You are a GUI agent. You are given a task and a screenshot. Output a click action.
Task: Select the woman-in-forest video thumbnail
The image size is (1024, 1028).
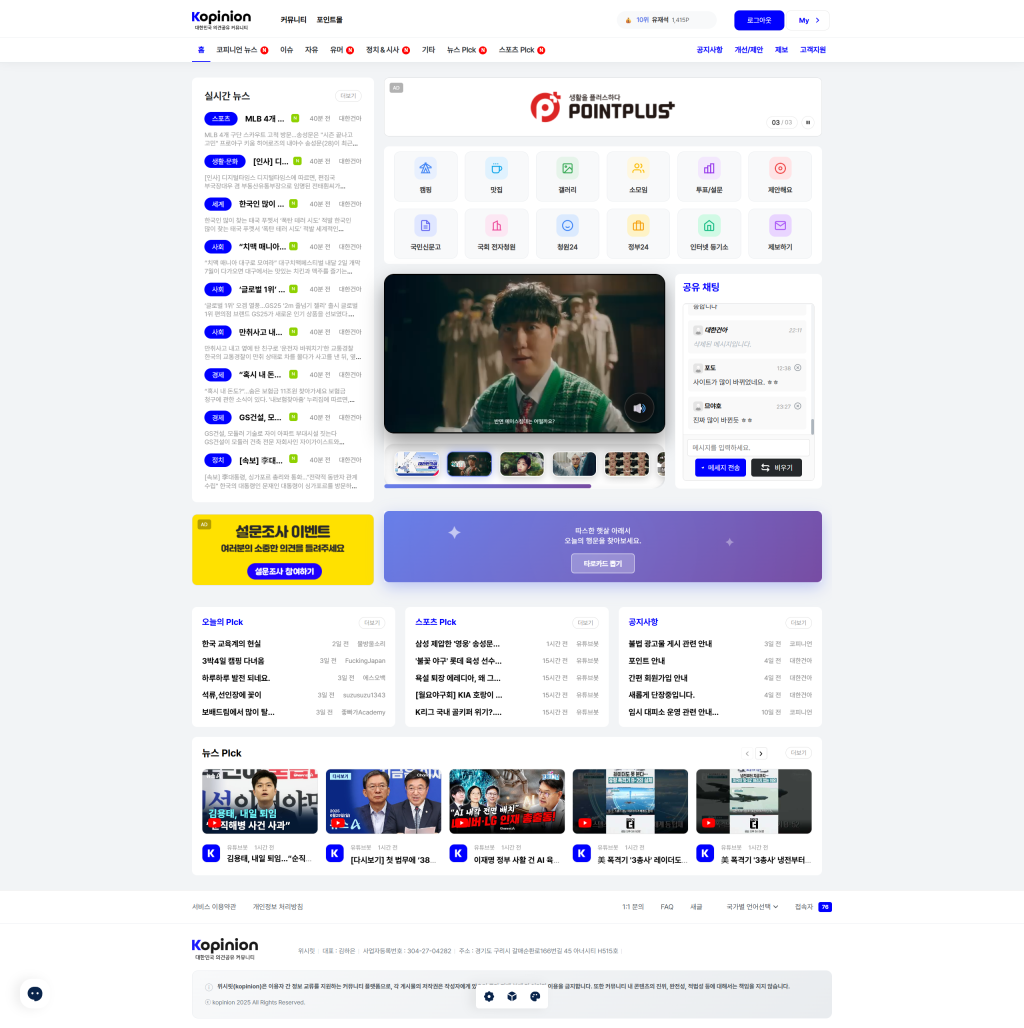coord(522,464)
